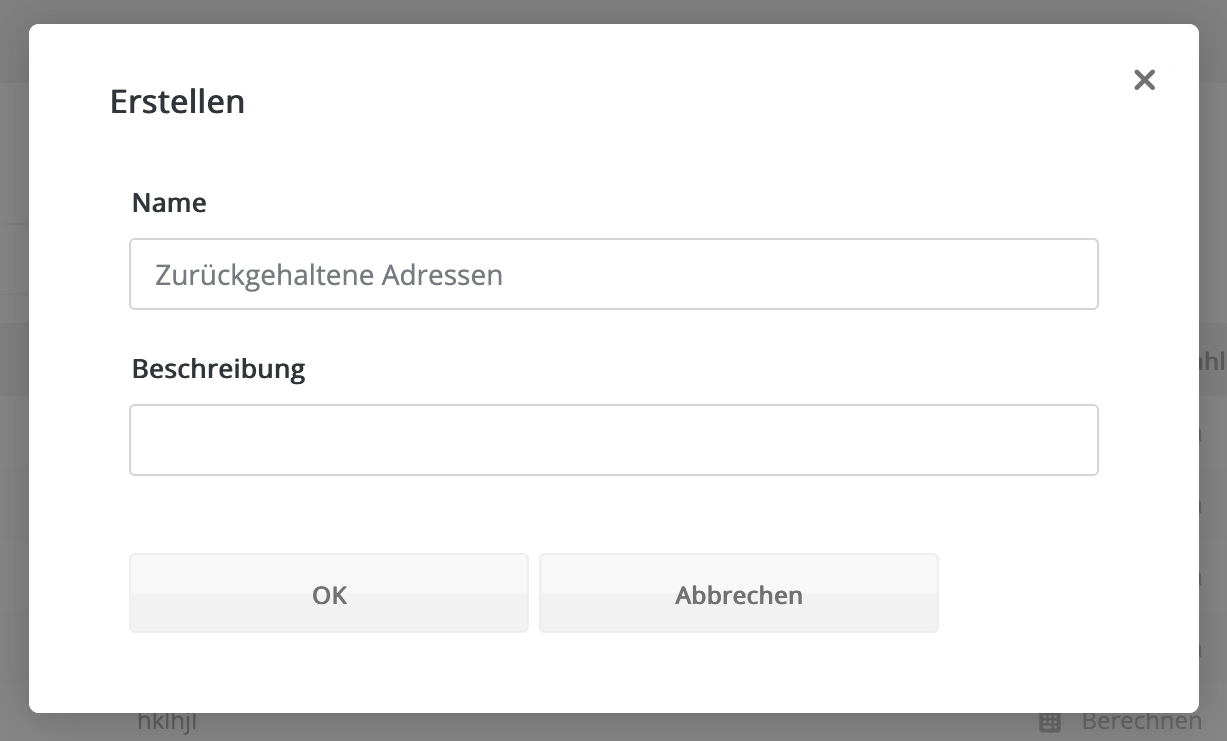Place cursor in empty description box

point(613,440)
